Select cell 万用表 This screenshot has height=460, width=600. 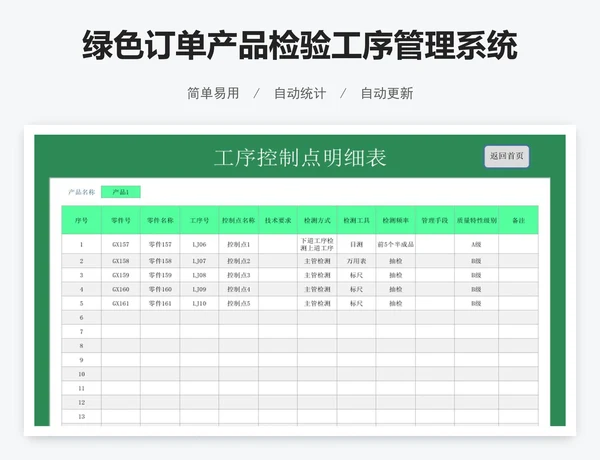pyautogui.click(x=356, y=261)
